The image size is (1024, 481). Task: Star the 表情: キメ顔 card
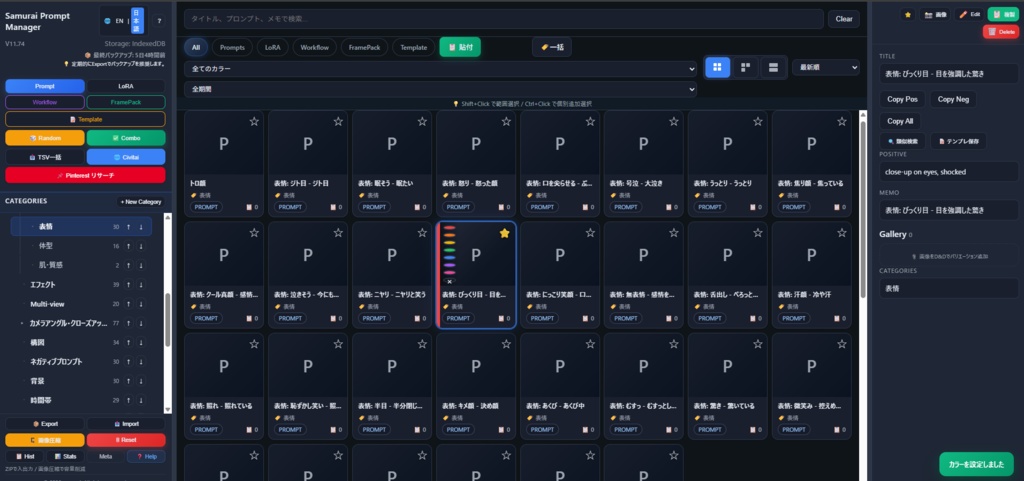pos(506,344)
